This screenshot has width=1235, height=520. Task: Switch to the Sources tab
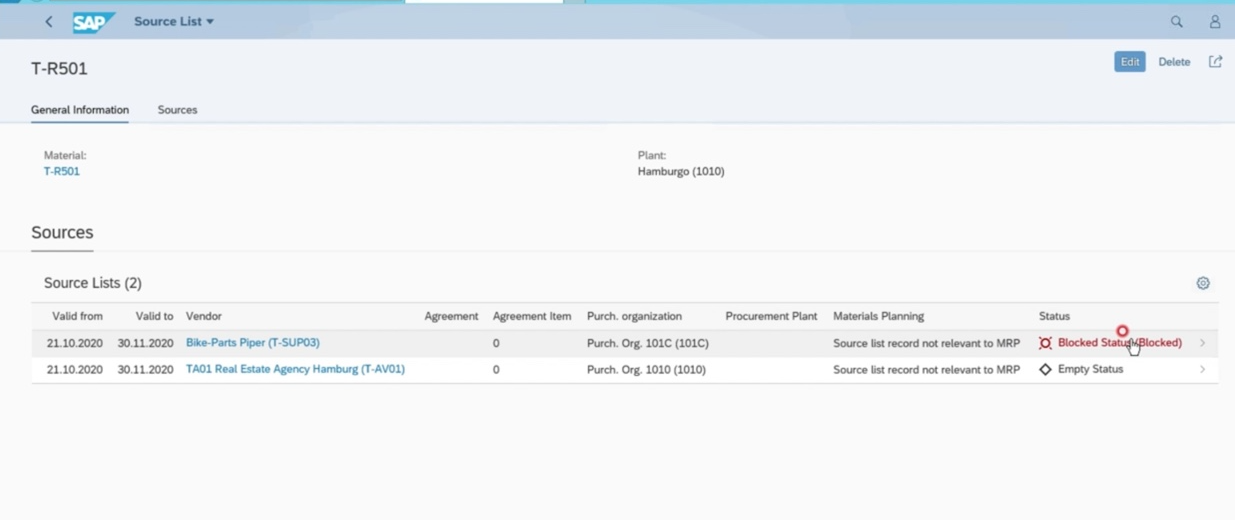177,110
